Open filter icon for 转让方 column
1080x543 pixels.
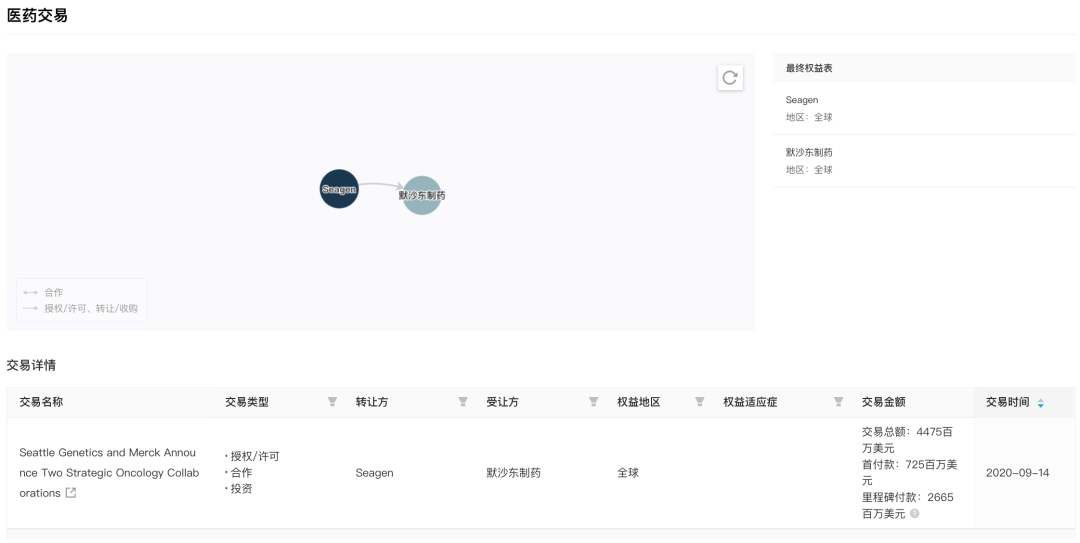pyautogui.click(x=463, y=402)
